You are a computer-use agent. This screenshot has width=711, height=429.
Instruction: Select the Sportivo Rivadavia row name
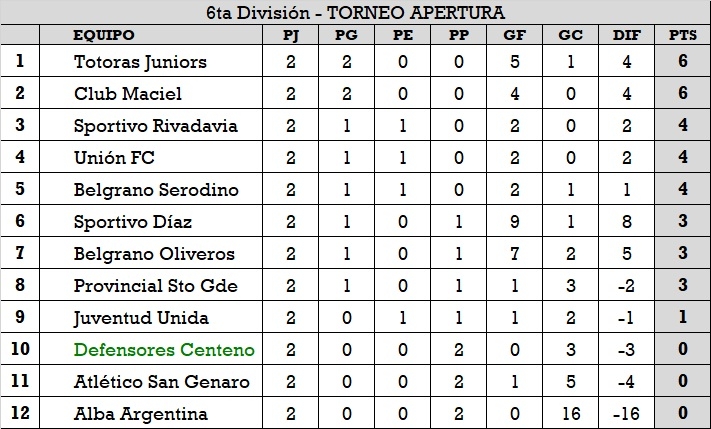[155, 126]
